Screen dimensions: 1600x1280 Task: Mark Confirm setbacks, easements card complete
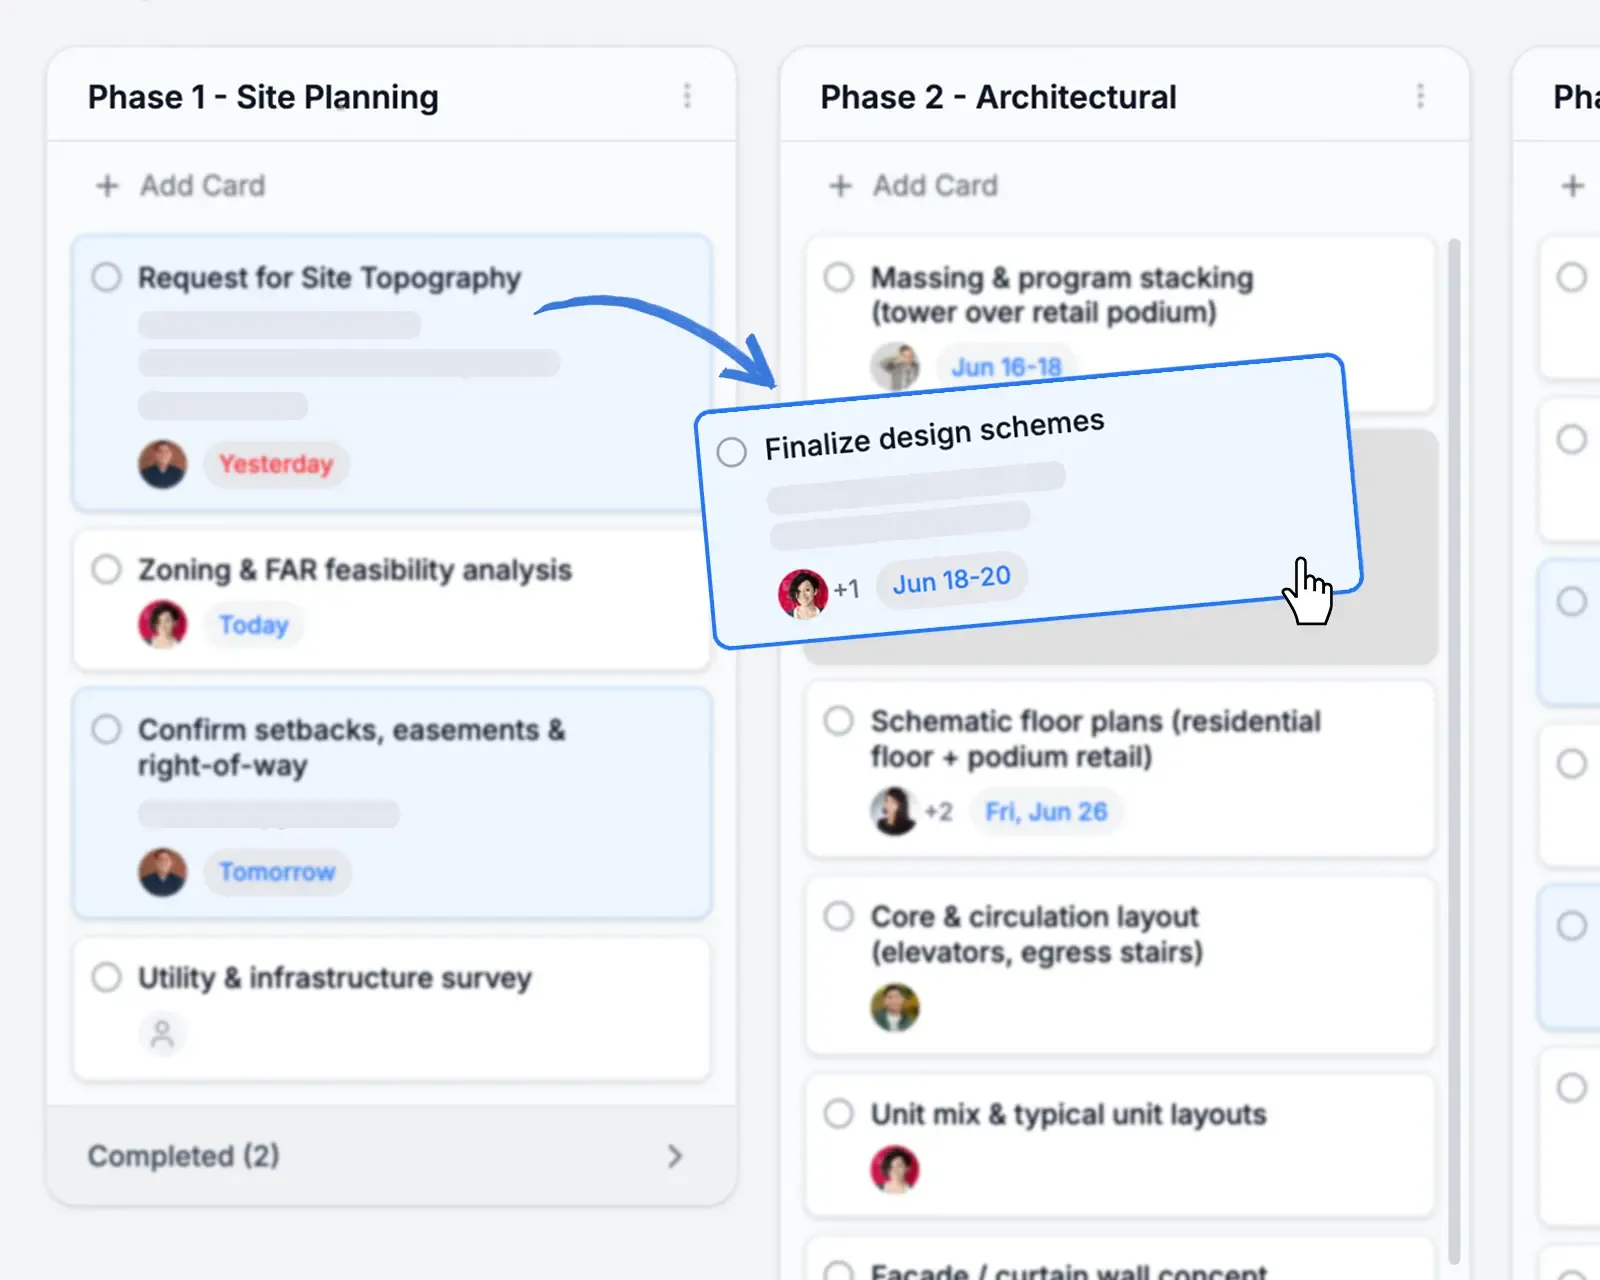(x=107, y=729)
